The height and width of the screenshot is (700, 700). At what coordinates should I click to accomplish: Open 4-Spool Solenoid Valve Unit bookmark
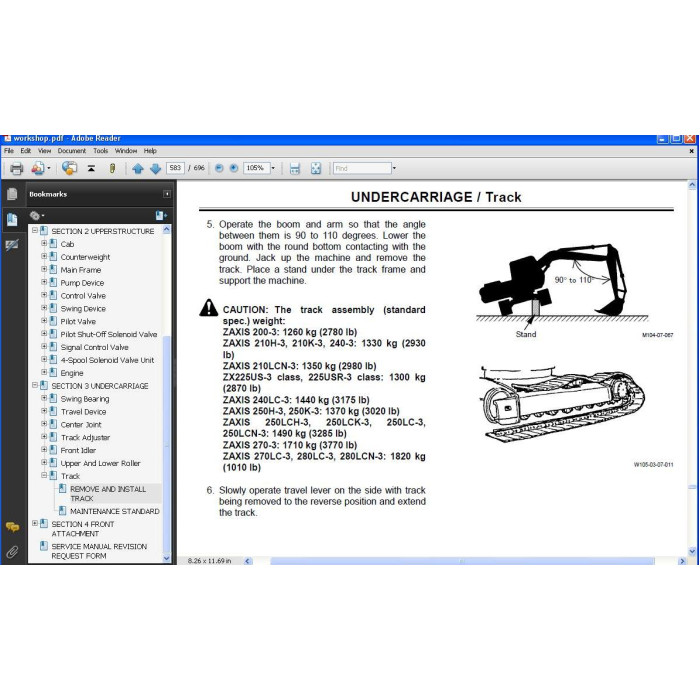click(x=107, y=360)
